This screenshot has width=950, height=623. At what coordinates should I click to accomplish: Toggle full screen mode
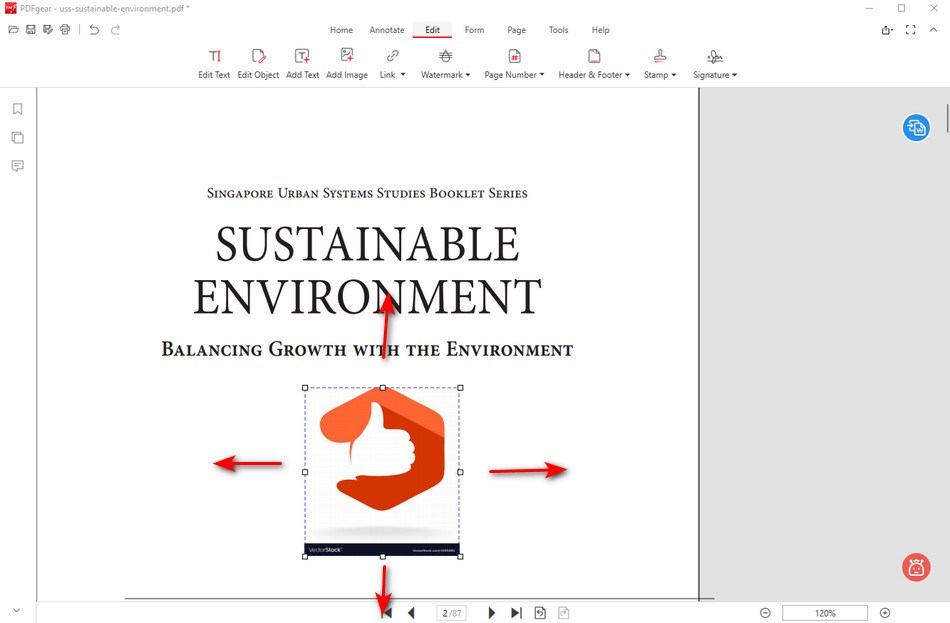(x=910, y=30)
